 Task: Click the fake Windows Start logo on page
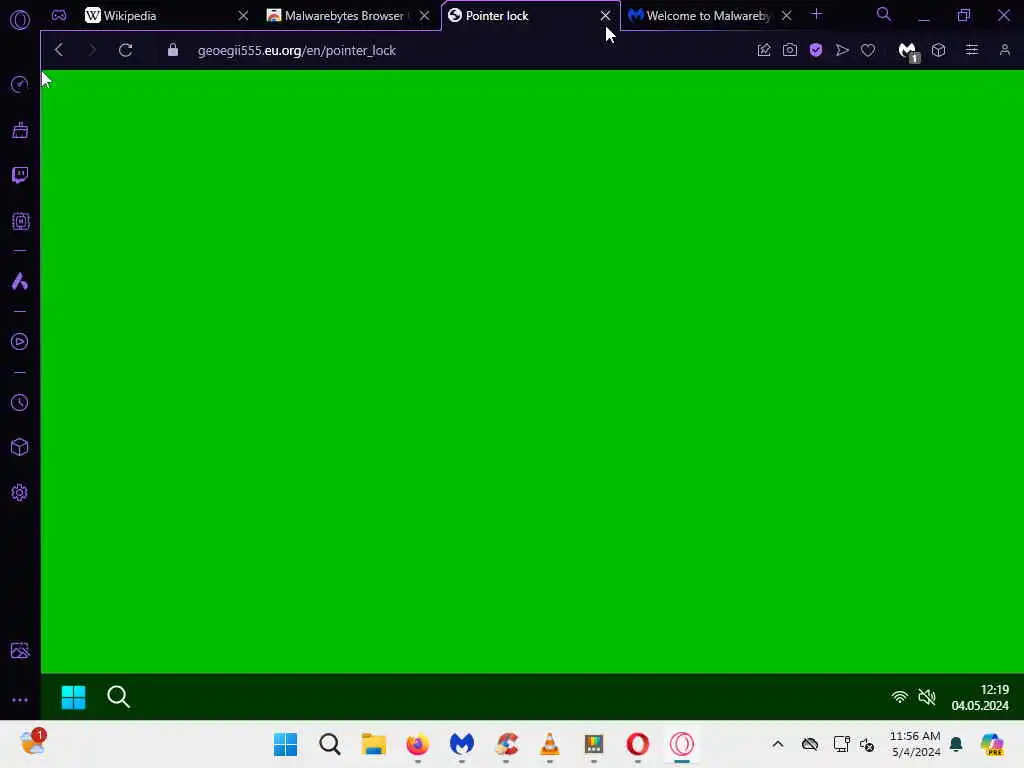point(73,697)
